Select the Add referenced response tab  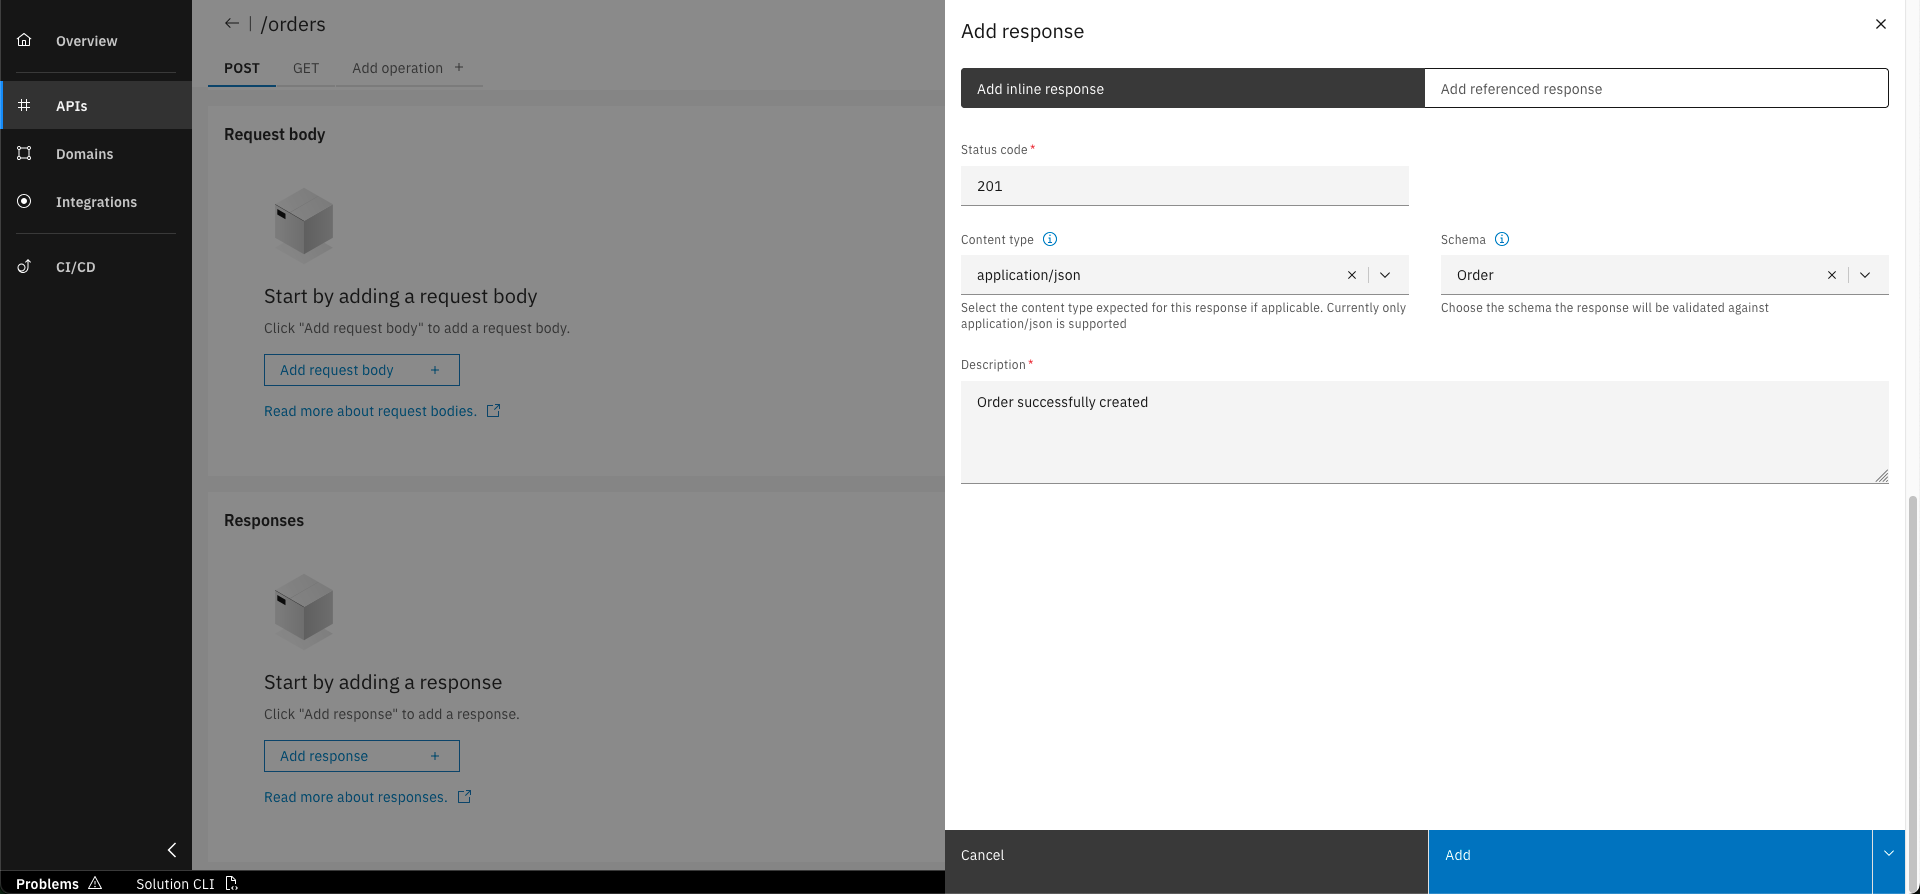tap(1656, 88)
